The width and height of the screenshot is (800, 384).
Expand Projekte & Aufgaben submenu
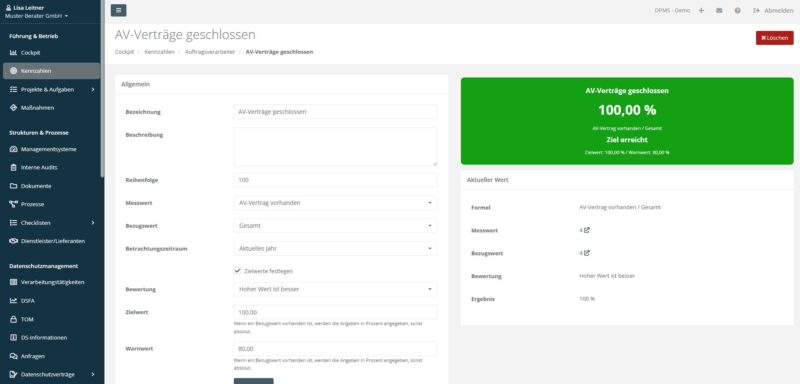(x=51, y=89)
